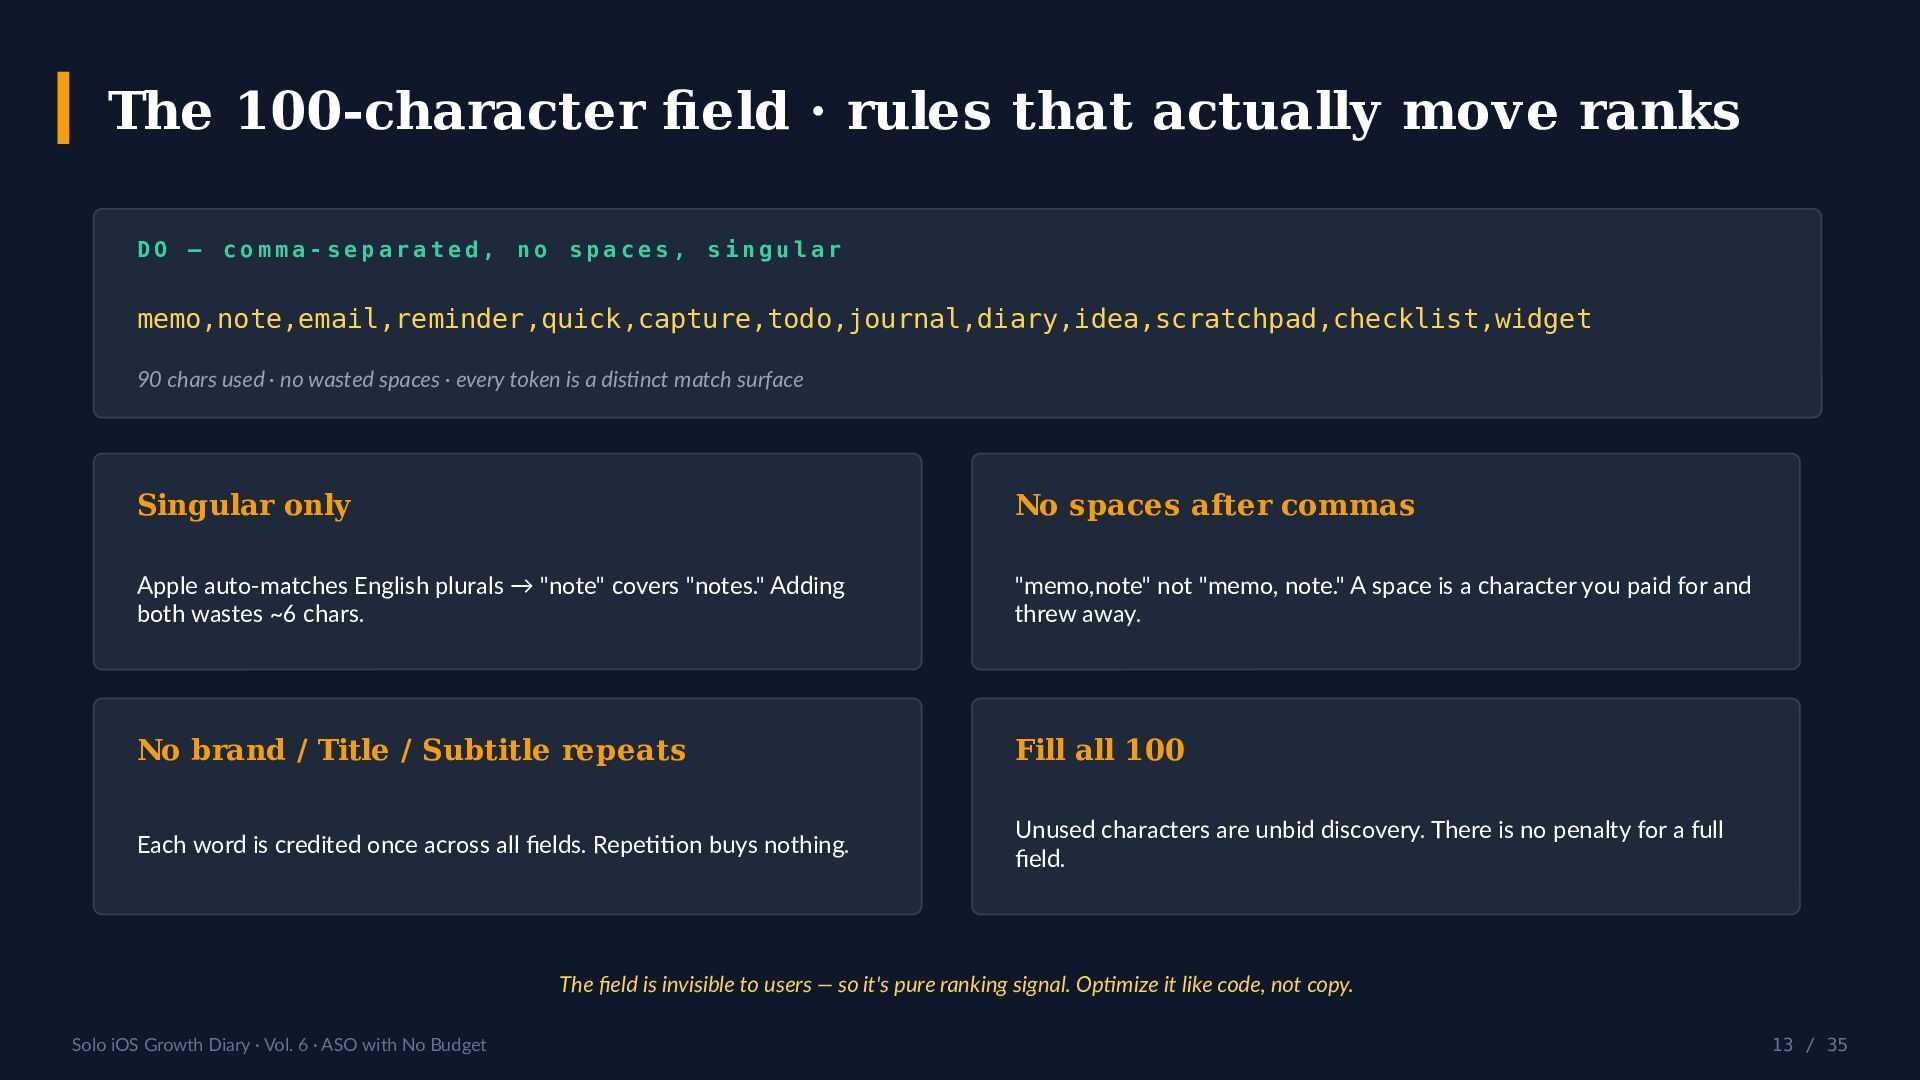Image resolution: width=1920 pixels, height=1080 pixels.
Task: Click the slide title about the 100-character field
Action: [924, 110]
